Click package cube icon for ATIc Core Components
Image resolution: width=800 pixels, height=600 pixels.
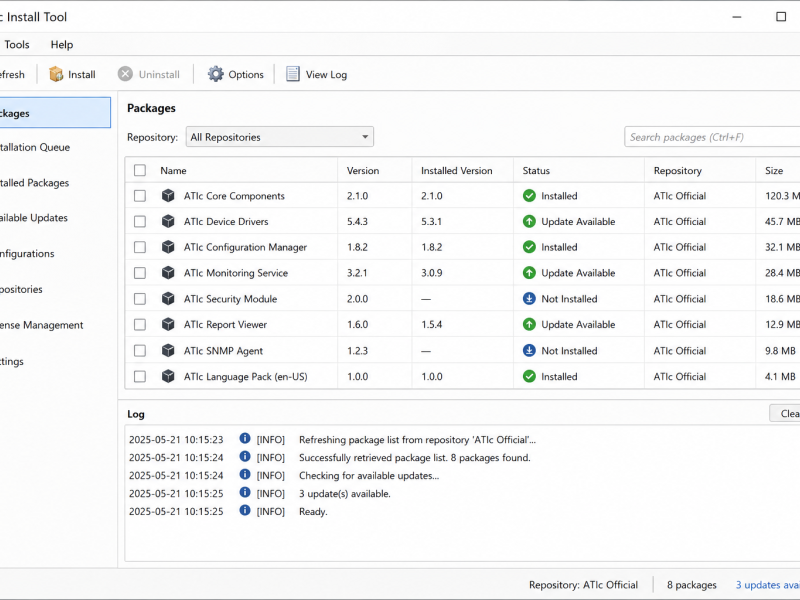[x=168, y=195]
